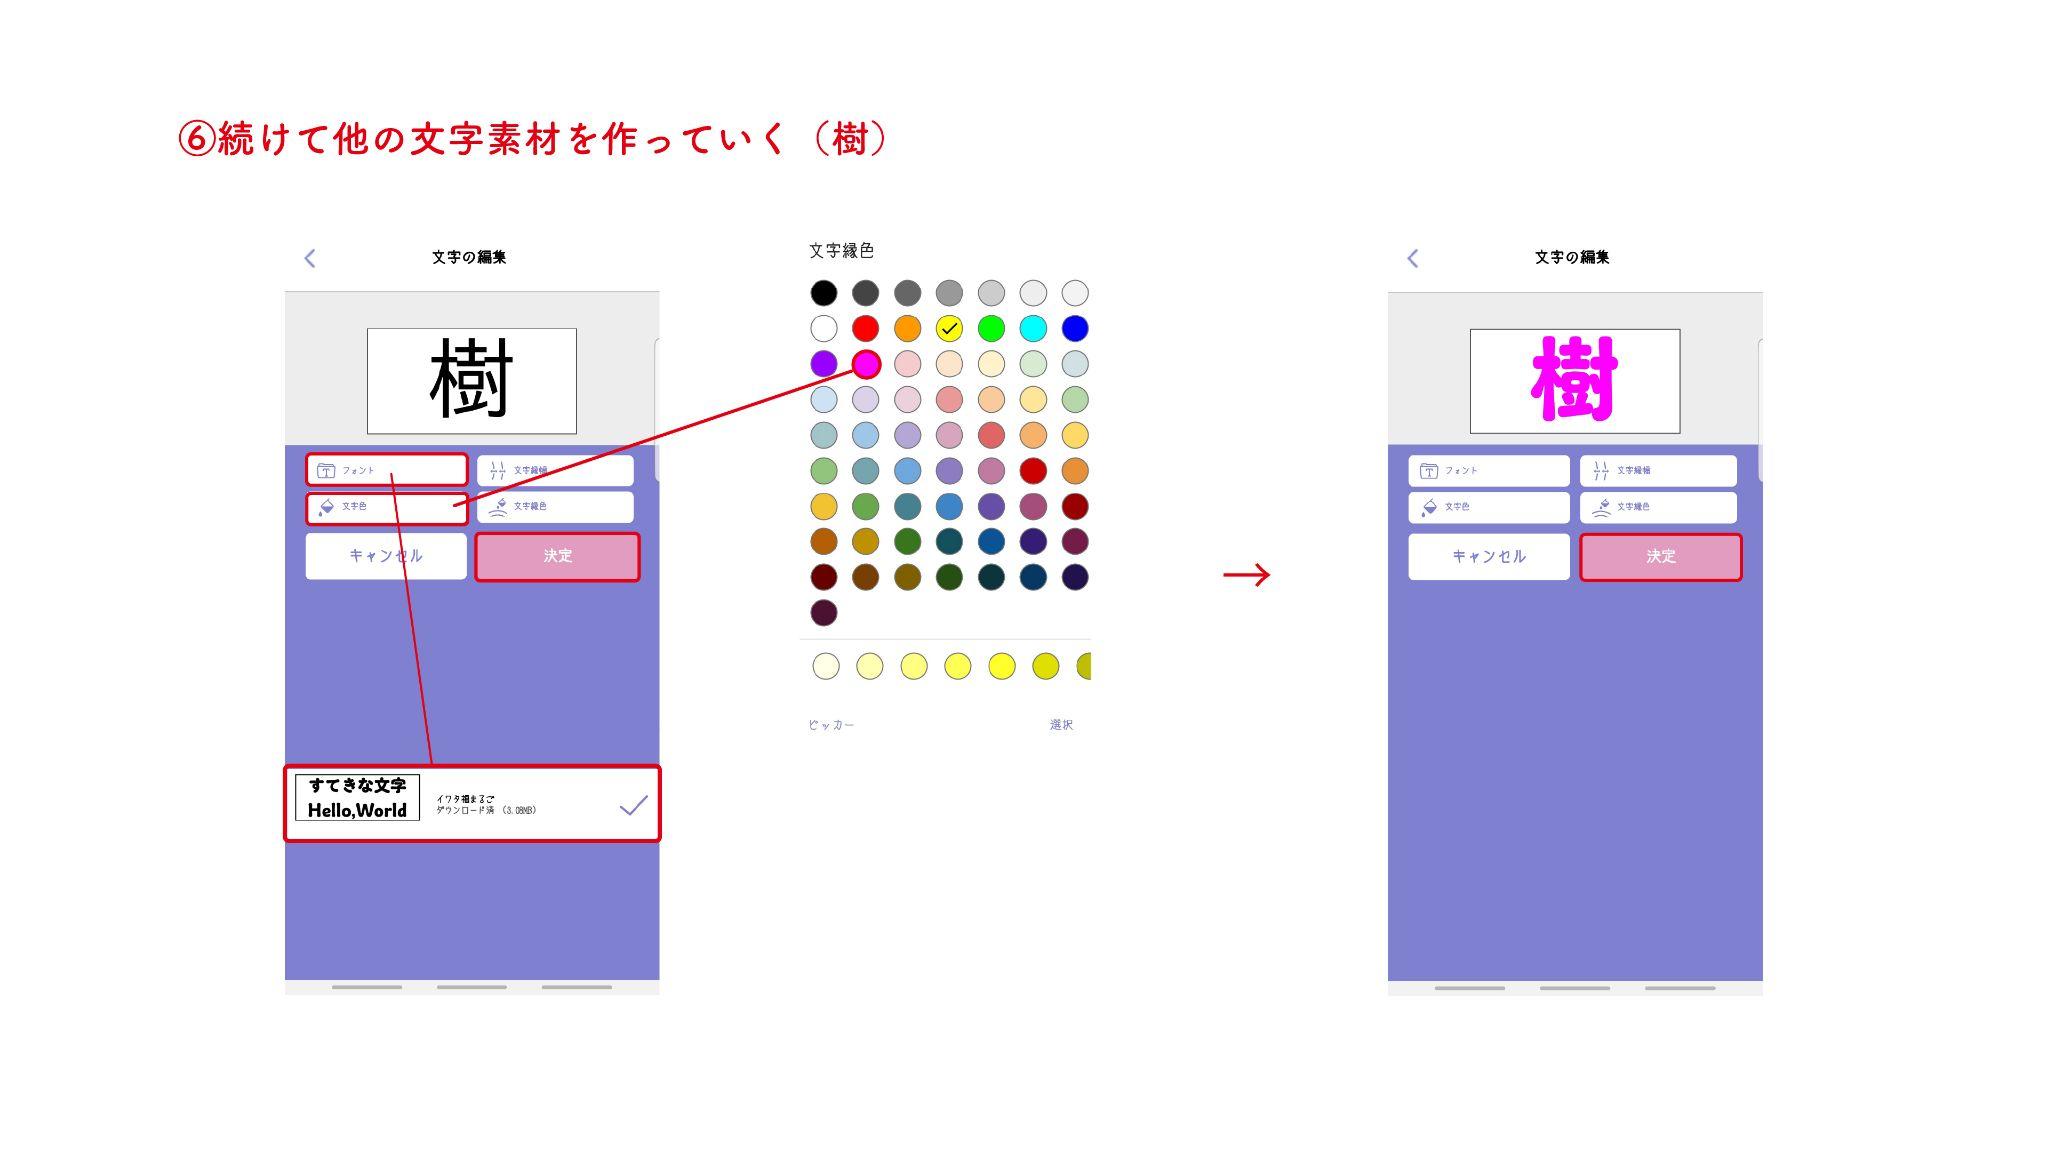Tap the フォント folder icon in right screen
Image resolution: width=2048 pixels, height=1152 pixels.
coord(1429,470)
